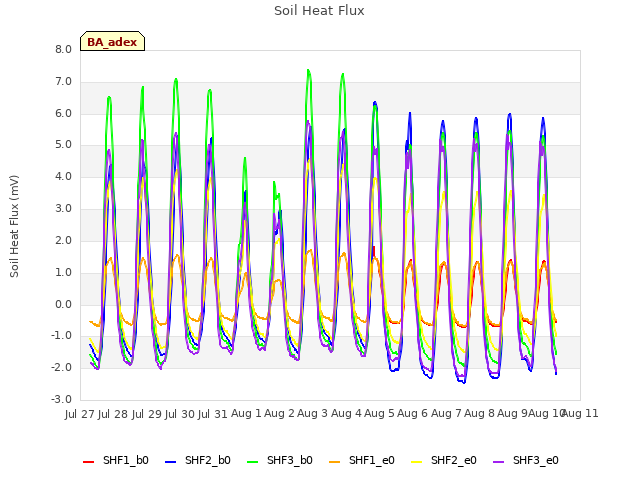Click the Jul 31 x-axis date label
640x480 pixels.
point(213,414)
